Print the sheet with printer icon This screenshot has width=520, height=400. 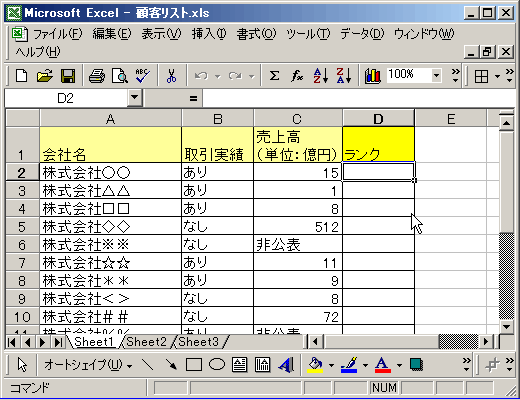click(x=97, y=76)
